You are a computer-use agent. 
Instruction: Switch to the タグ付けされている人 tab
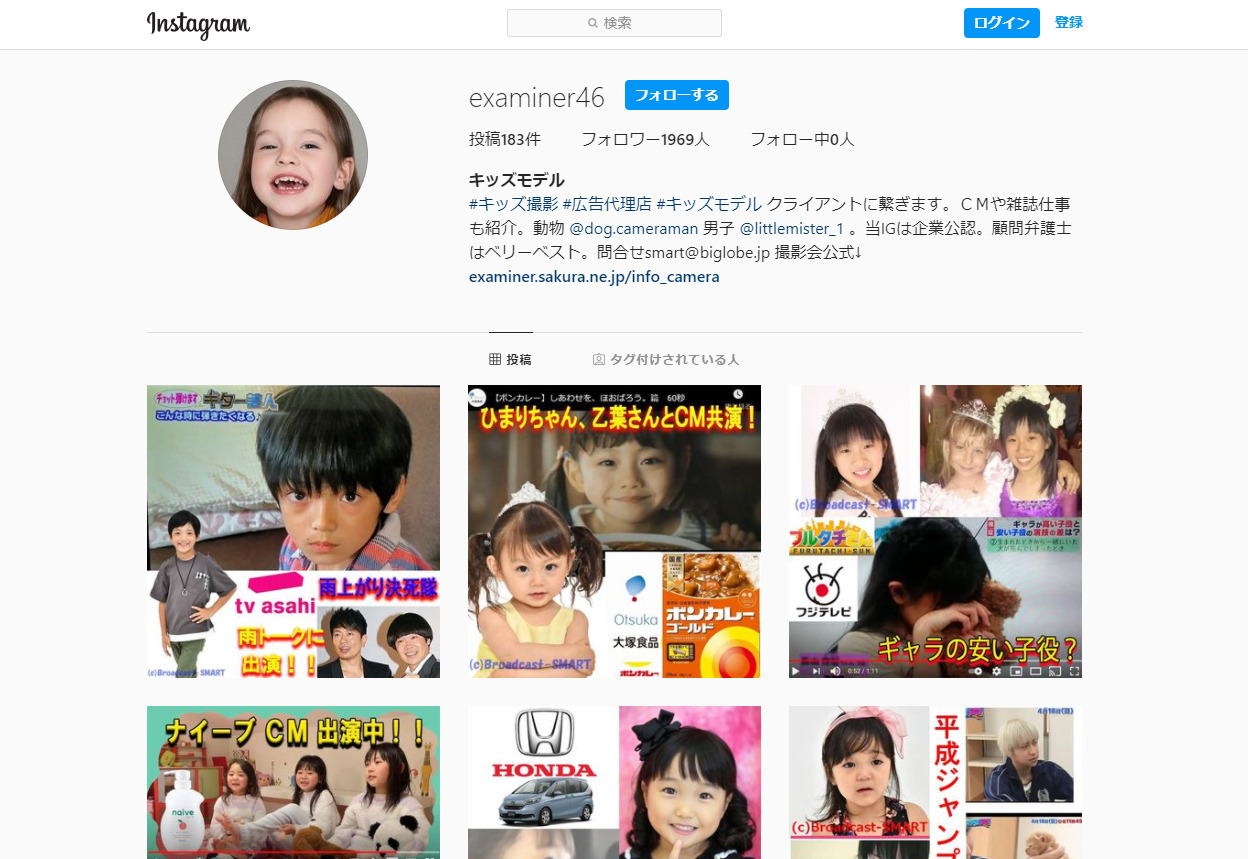(666, 359)
